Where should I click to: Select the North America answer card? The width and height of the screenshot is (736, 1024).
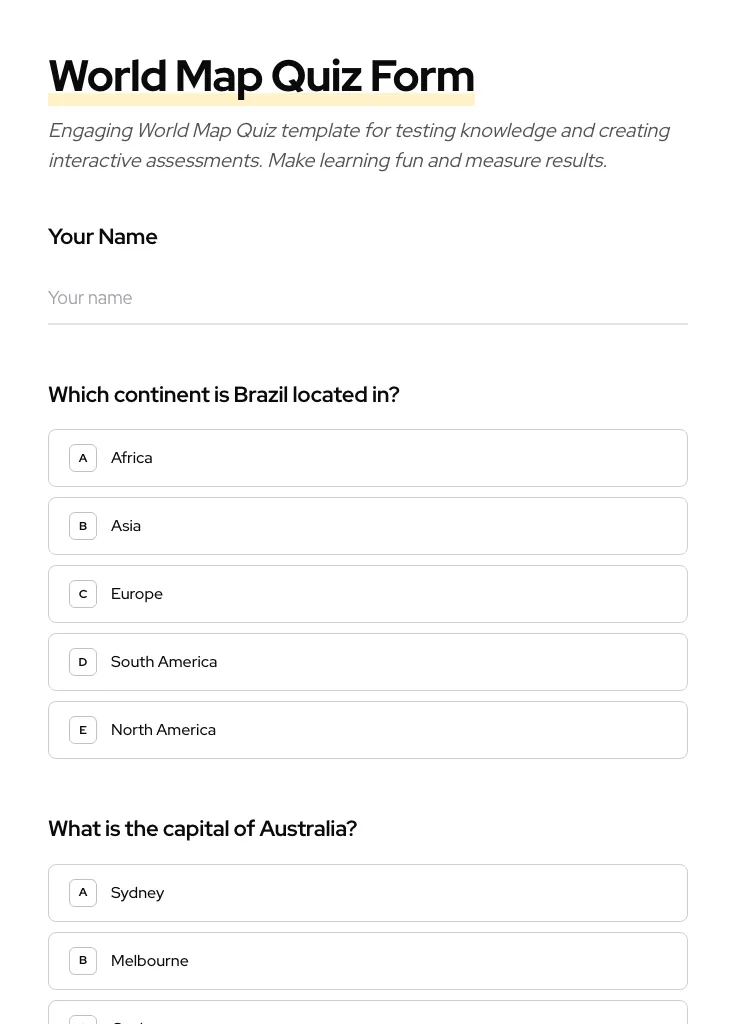click(368, 729)
